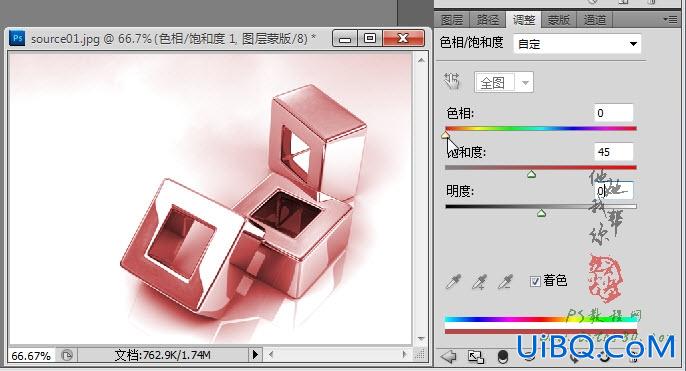Click the source01.jpg title bar text
686x371 pixels.
pyautogui.click(x=173, y=39)
